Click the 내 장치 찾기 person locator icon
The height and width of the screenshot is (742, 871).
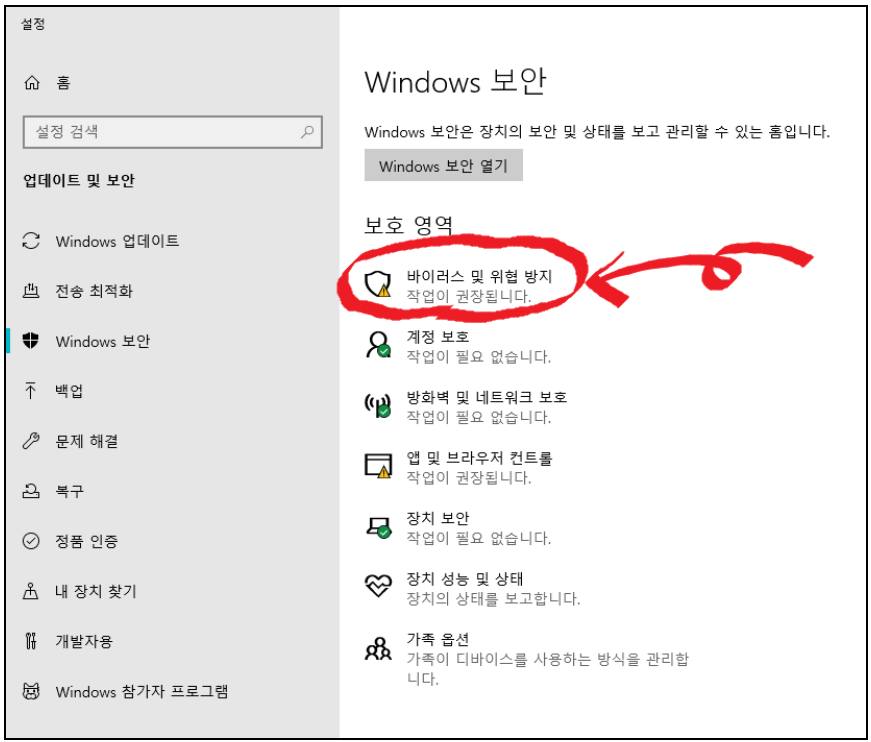(31, 590)
